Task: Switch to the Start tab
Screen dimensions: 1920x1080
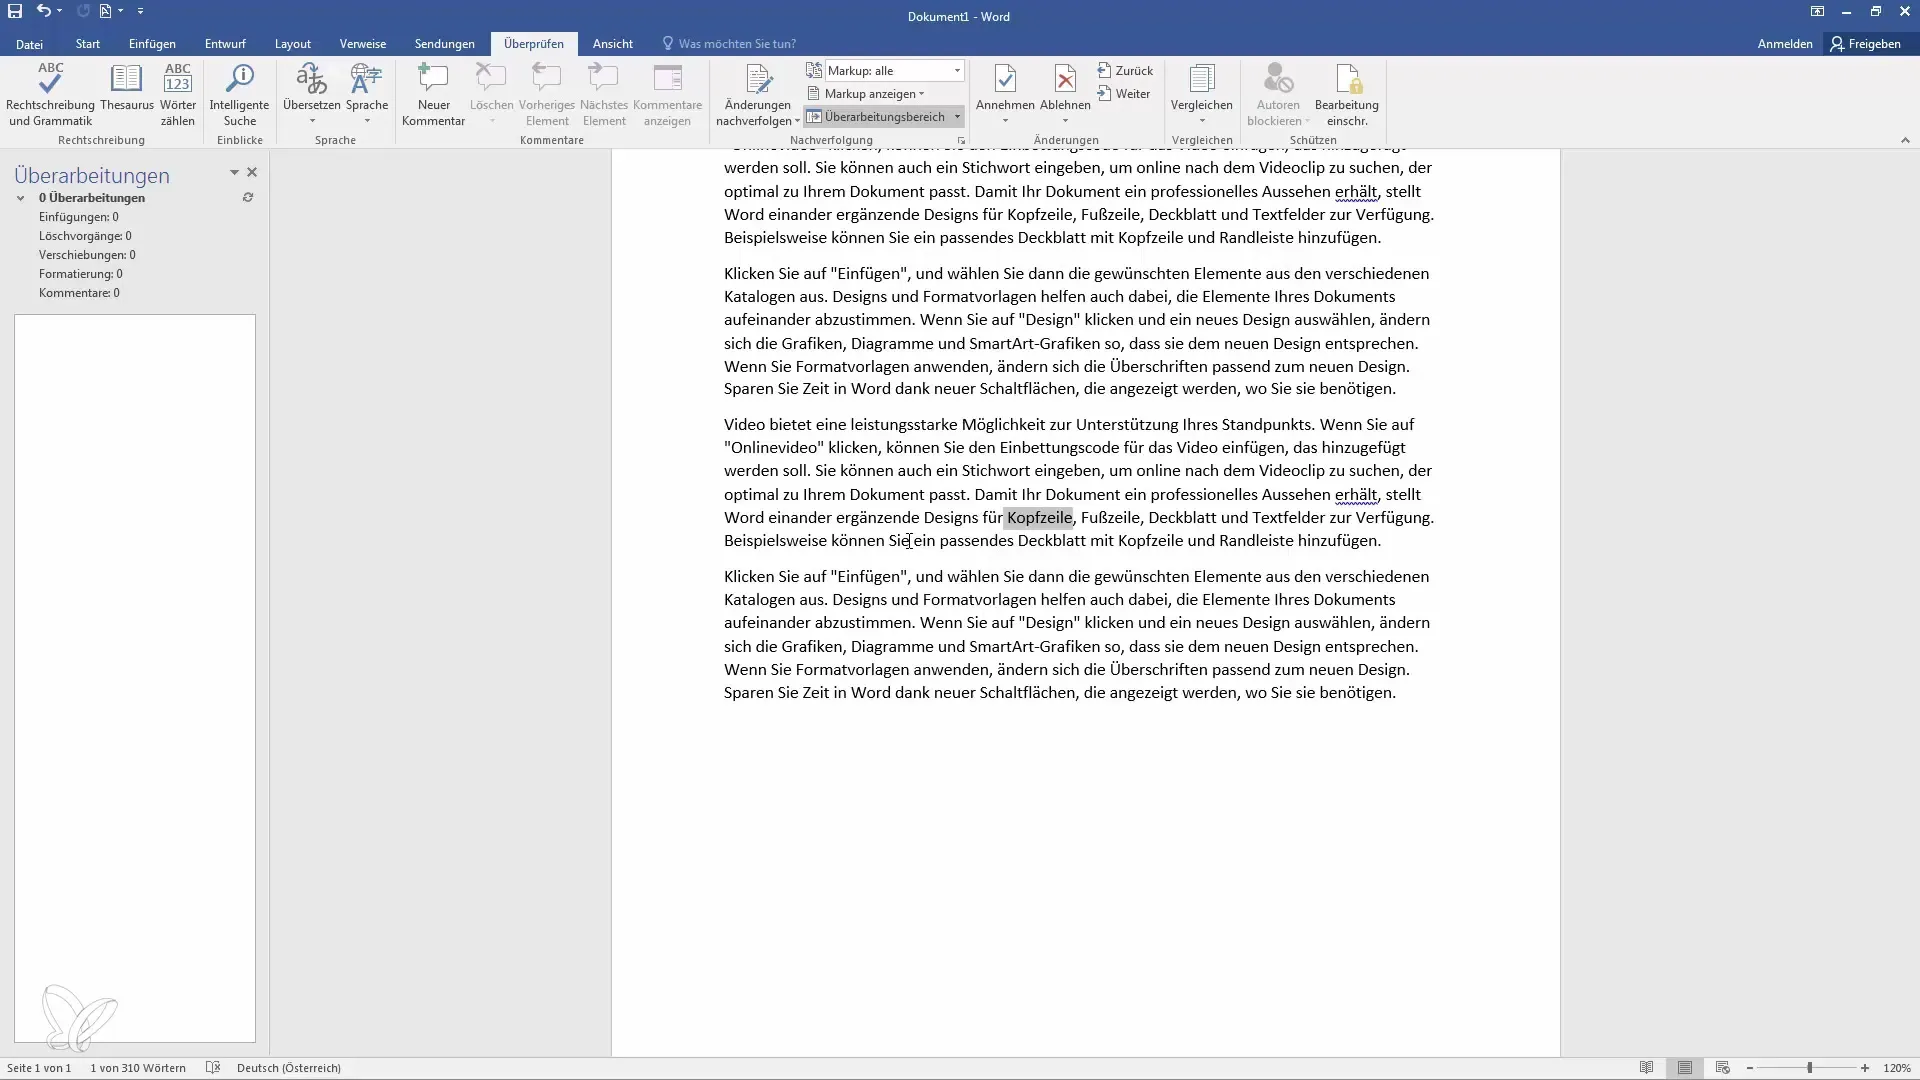Action: 88,44
